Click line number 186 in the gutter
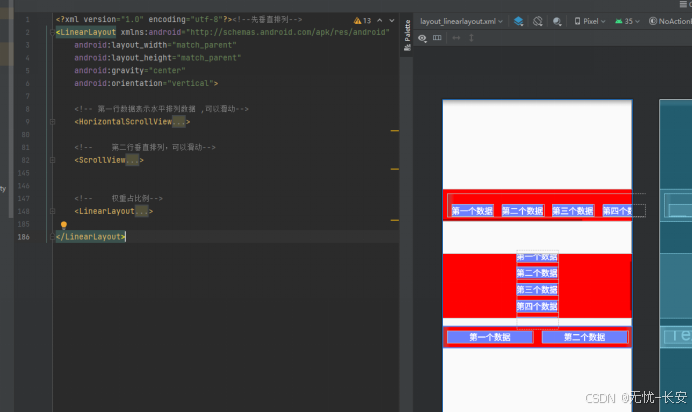Viewport: 693px width, 412px height. pyautogui.click(x=23, y=237)
